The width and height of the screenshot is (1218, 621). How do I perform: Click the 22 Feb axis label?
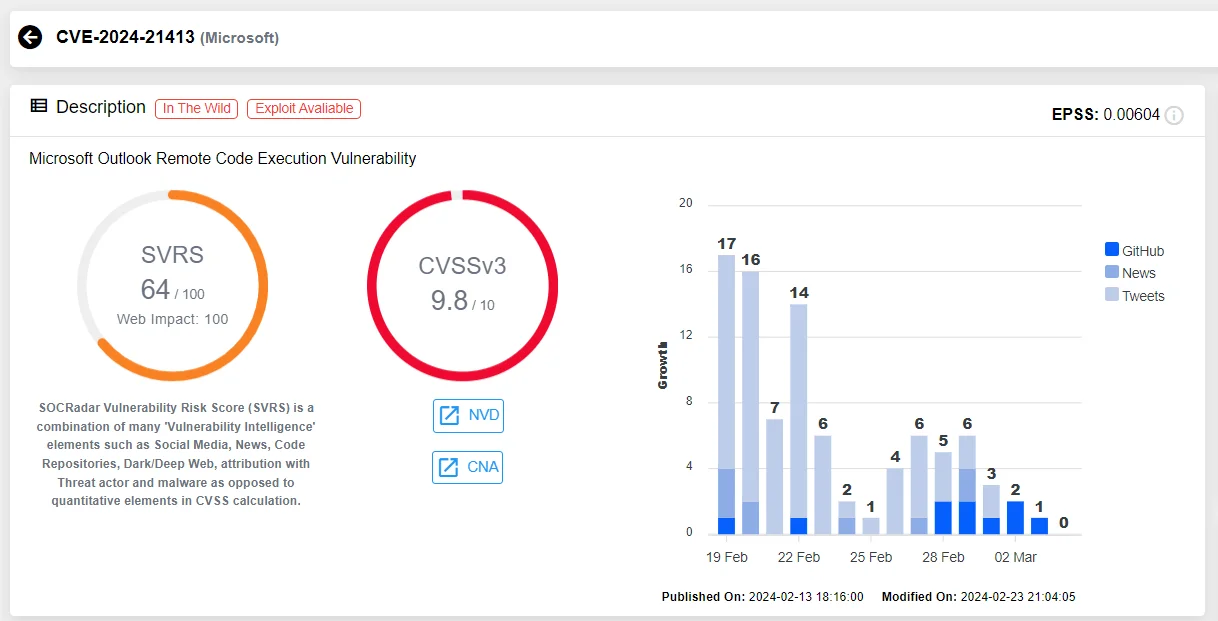click(x=799, y=557)
